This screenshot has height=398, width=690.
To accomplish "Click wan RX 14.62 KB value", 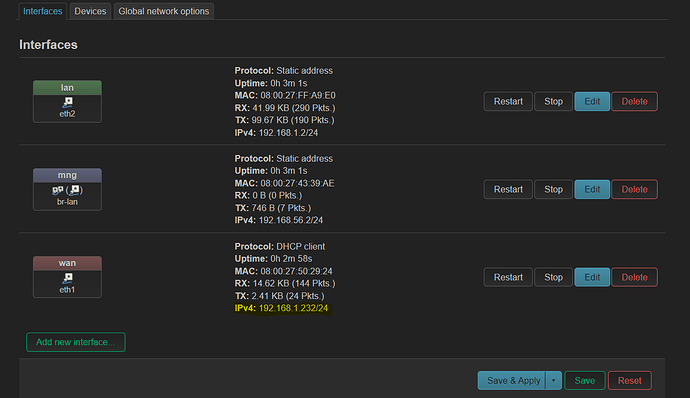I will click(x=294, y=284).
